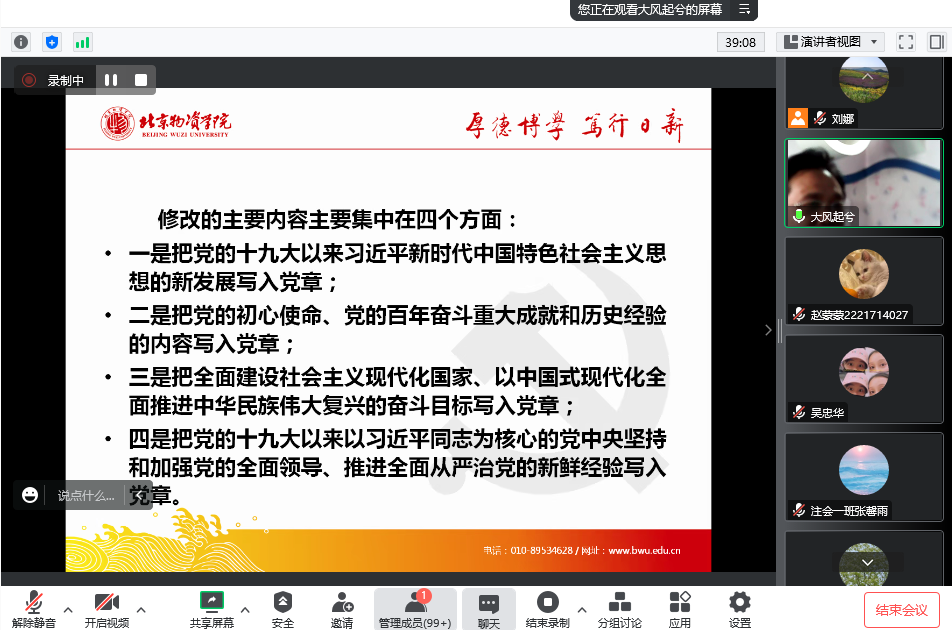This screenshot has width=952, height=630.
Task: Toggle the right side panel layout icon
Action: 936,42
